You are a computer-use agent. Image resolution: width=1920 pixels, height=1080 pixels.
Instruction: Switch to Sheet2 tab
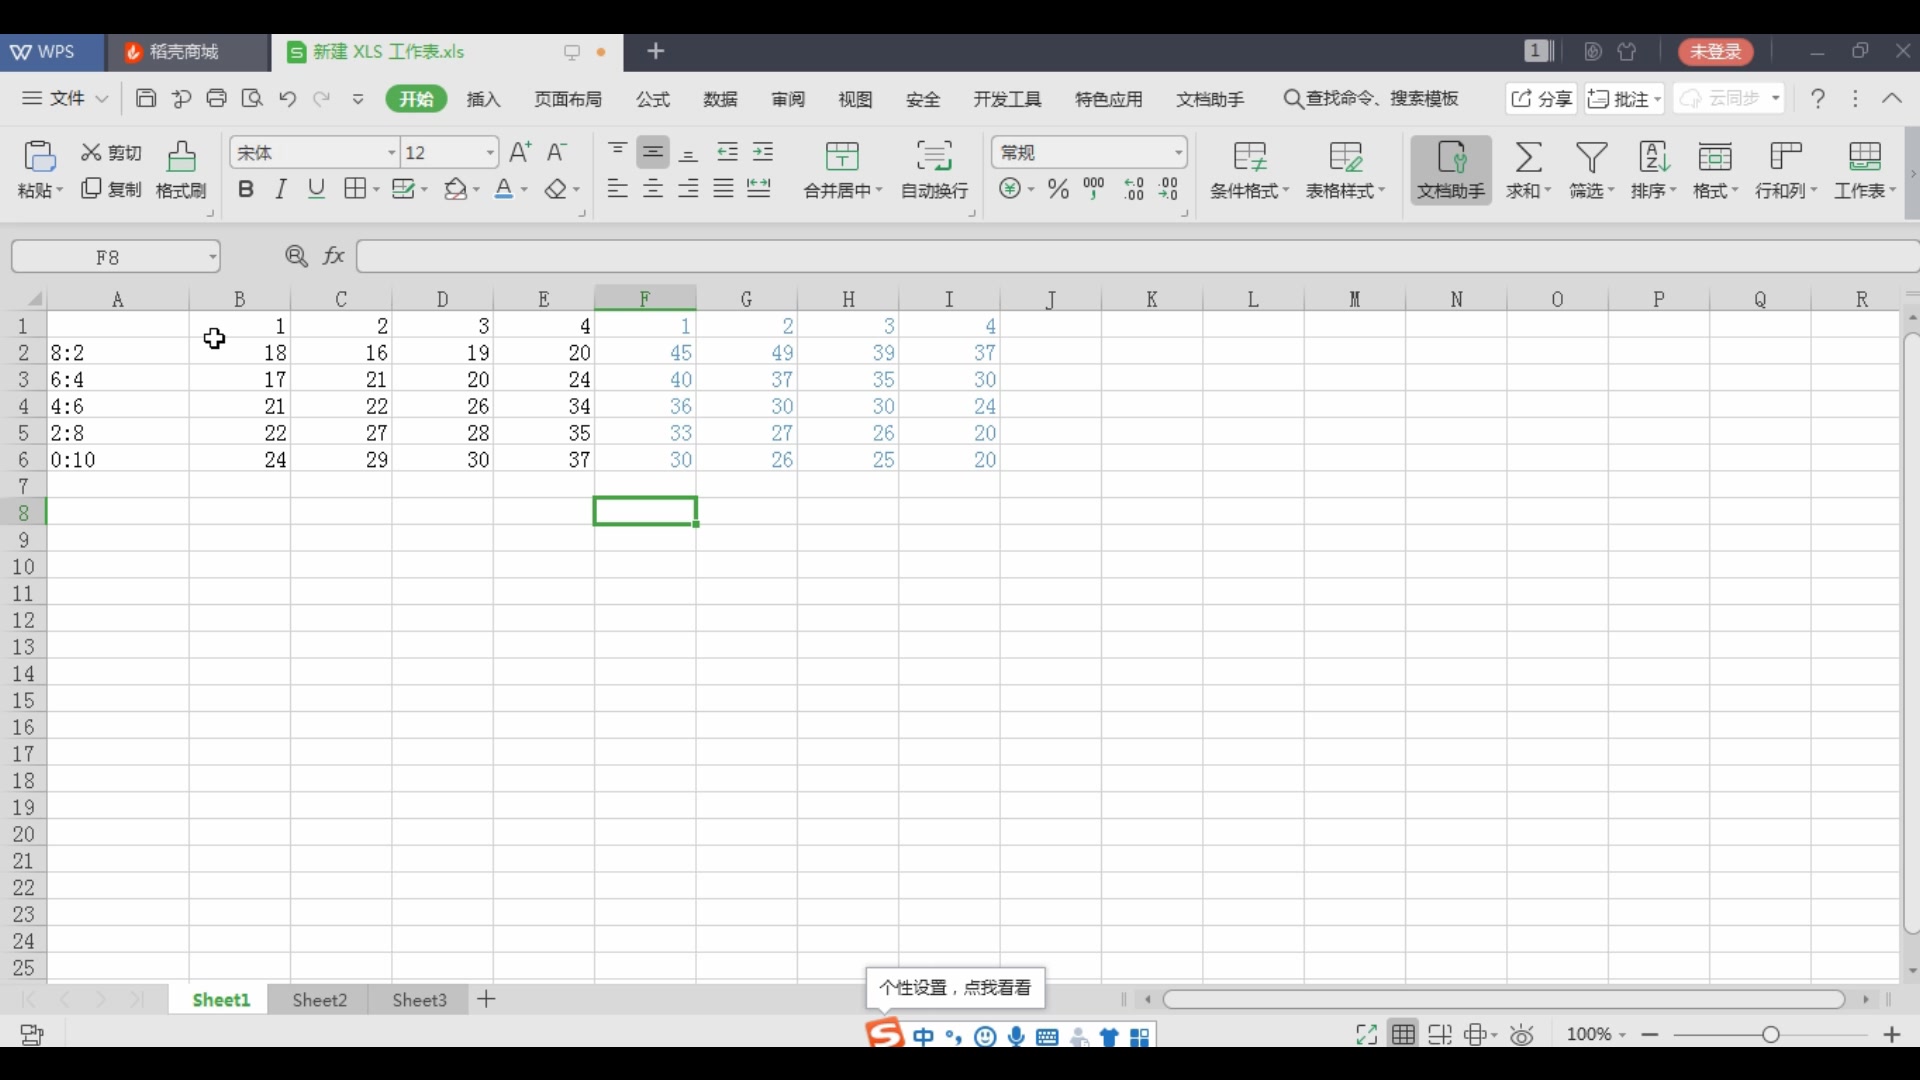pos(319,1000)
